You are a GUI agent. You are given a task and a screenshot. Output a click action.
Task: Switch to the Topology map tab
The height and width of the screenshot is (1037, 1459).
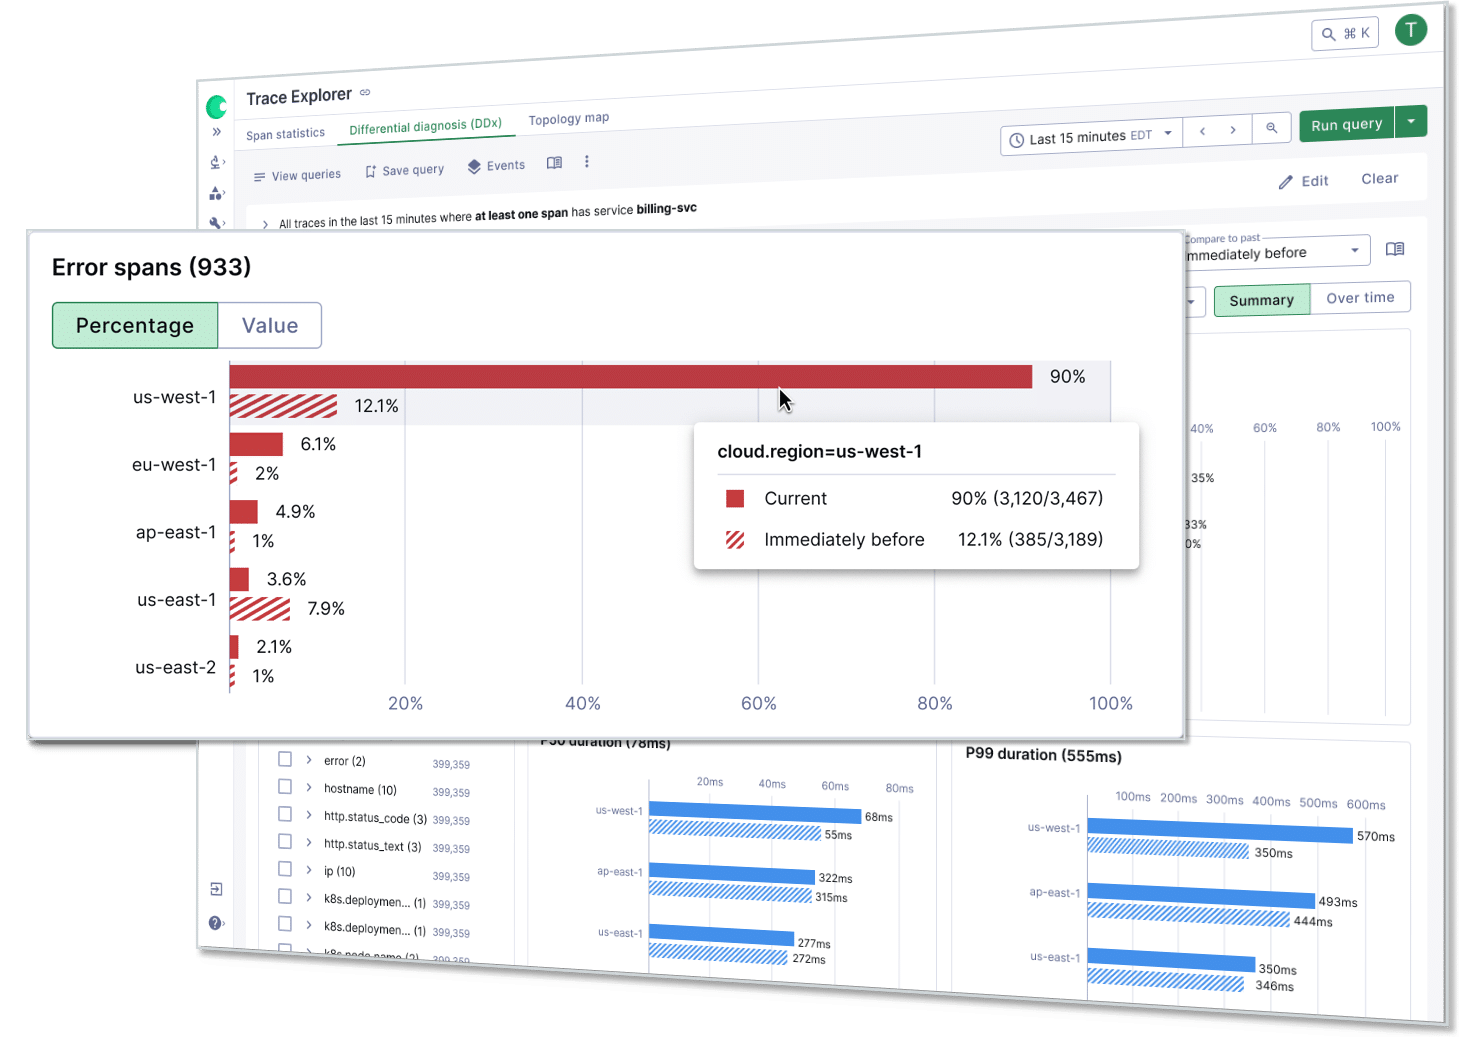[x=568, y=119]
